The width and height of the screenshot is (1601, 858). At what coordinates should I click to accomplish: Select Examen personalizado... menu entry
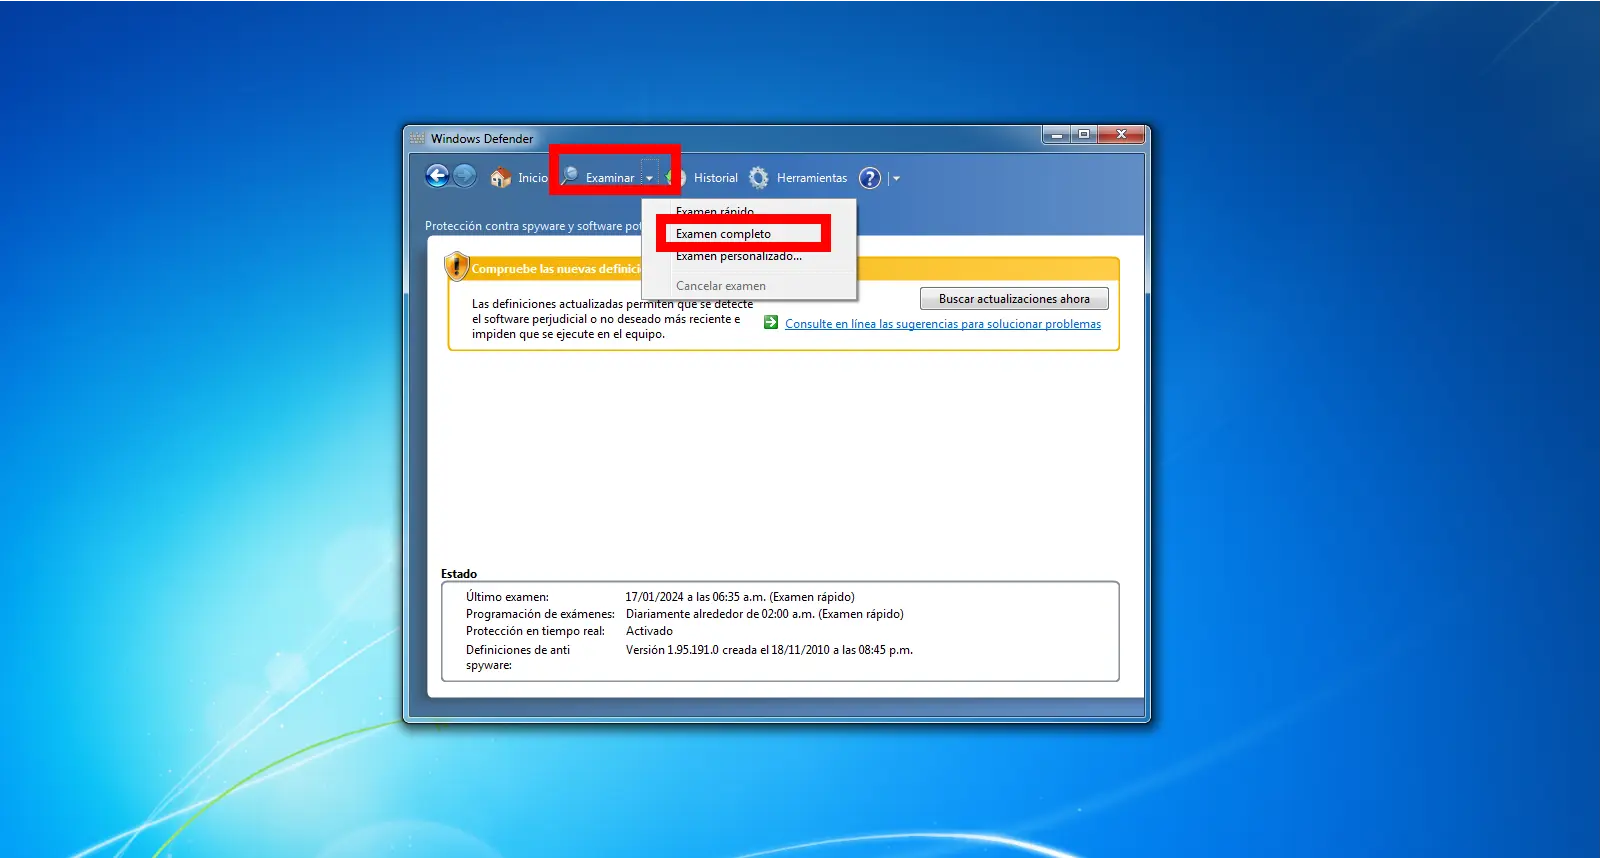tap(738, 257)
